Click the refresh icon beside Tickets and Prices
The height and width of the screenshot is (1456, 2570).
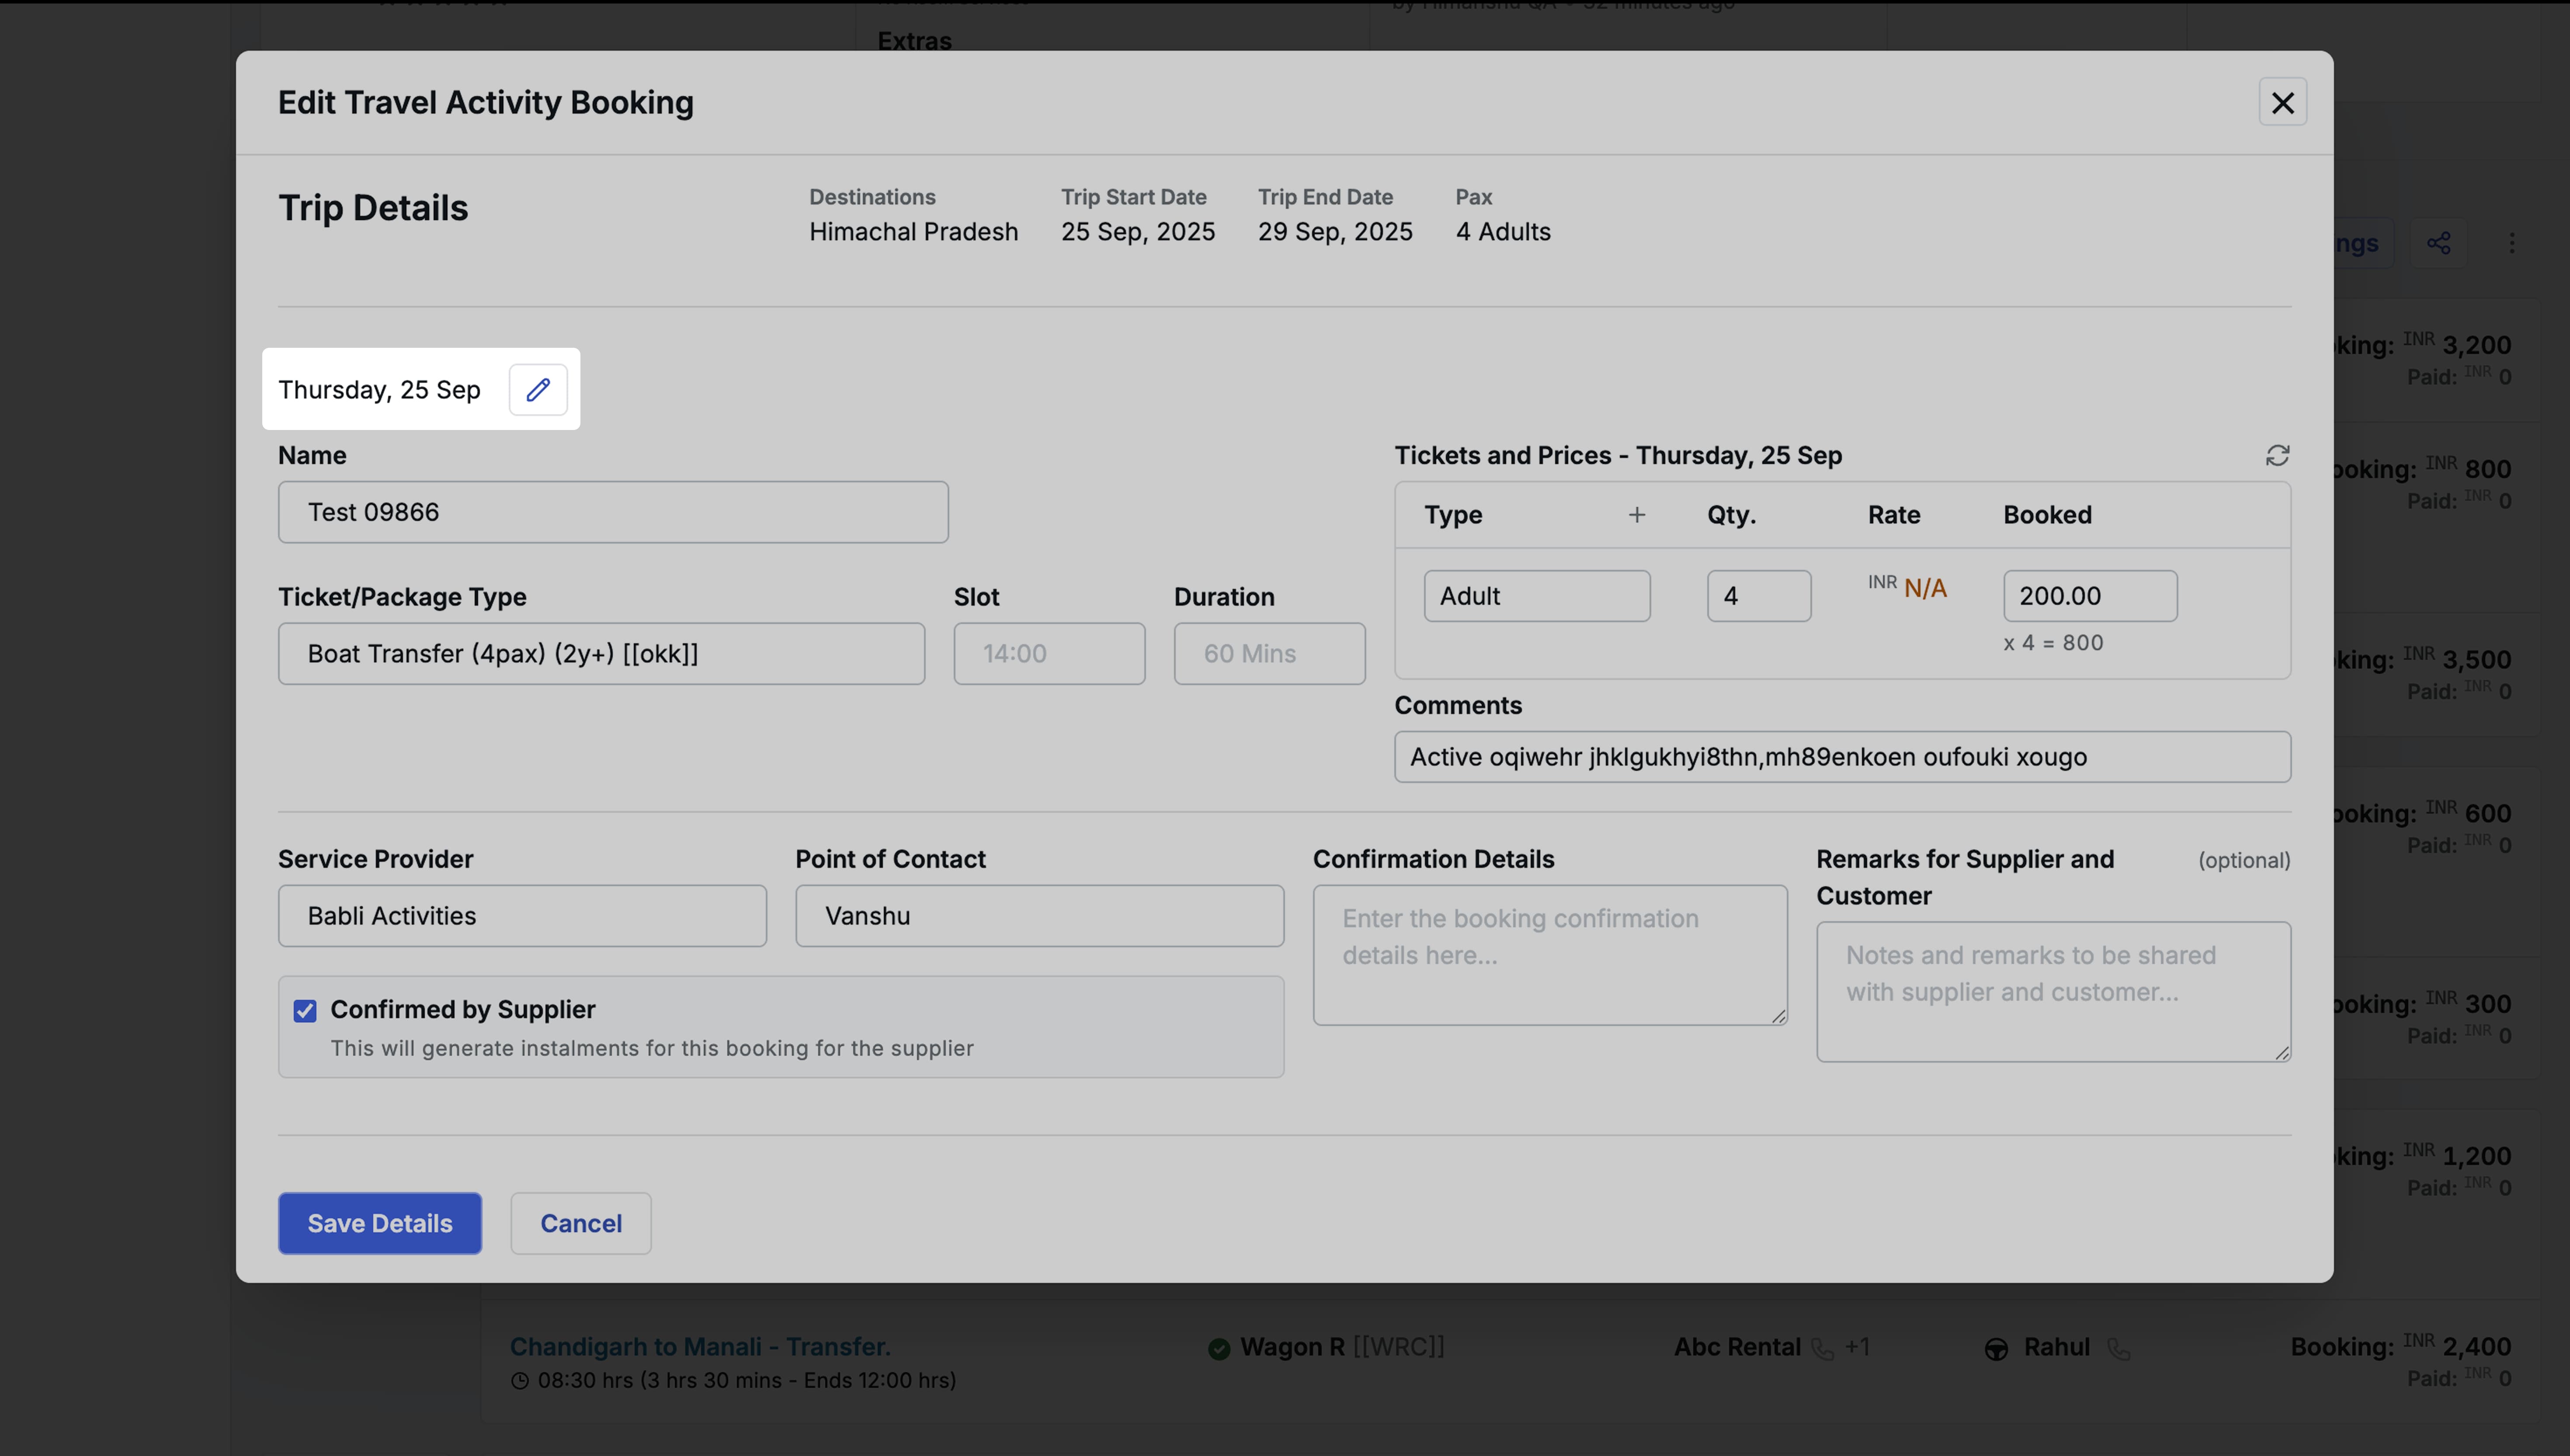point(2279,455)
